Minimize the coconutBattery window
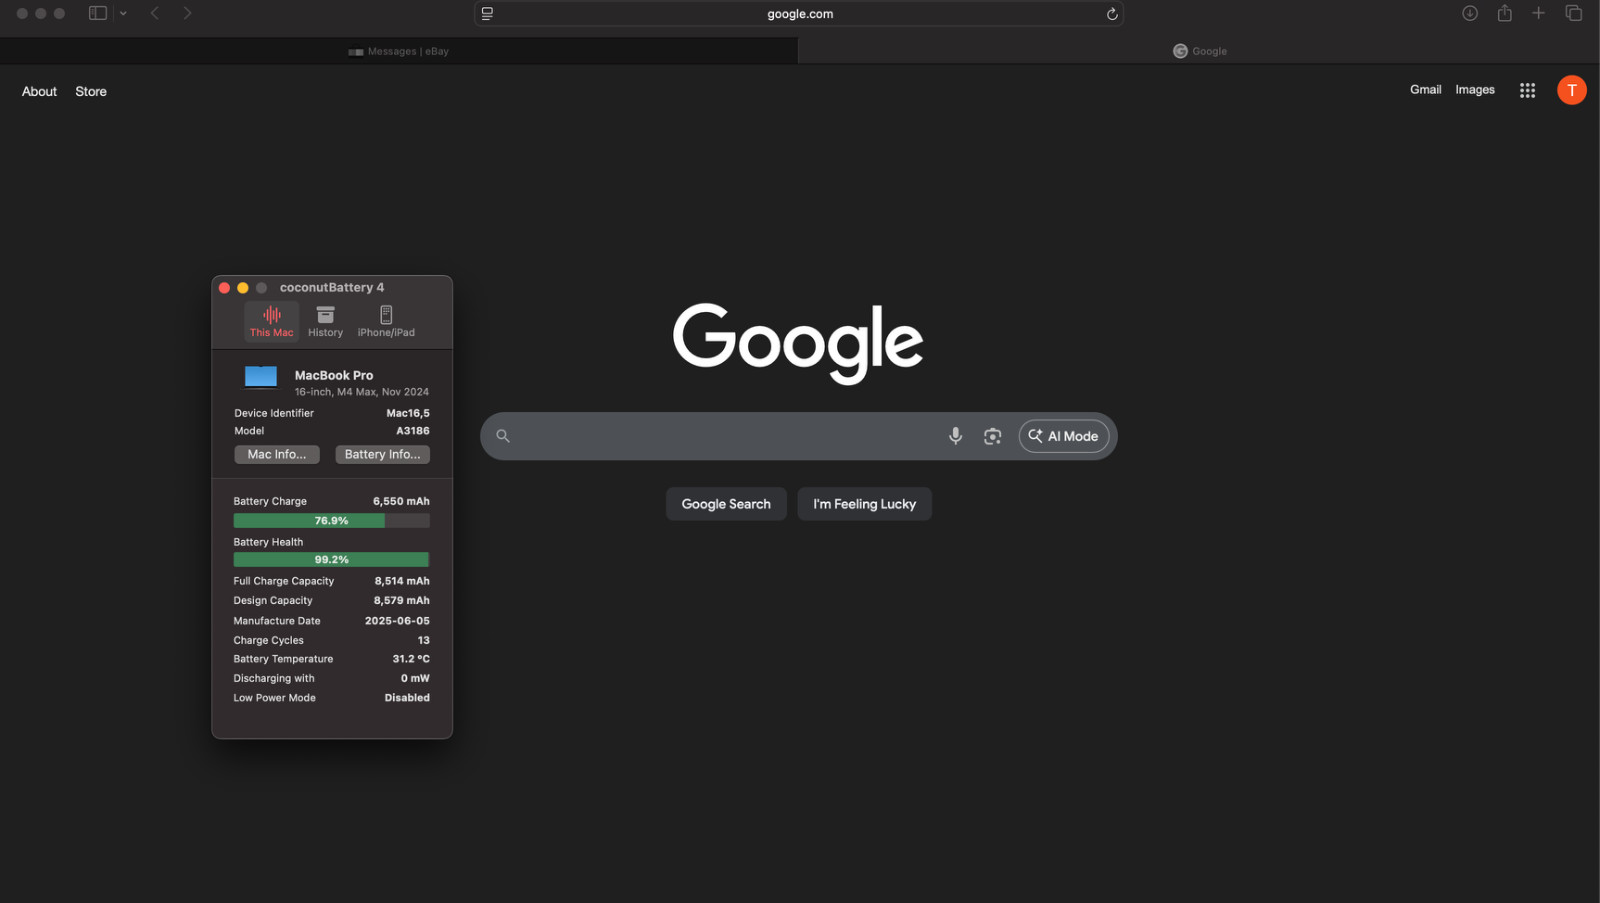Viewport: 1600px width, 903px height. coord(243,288)
